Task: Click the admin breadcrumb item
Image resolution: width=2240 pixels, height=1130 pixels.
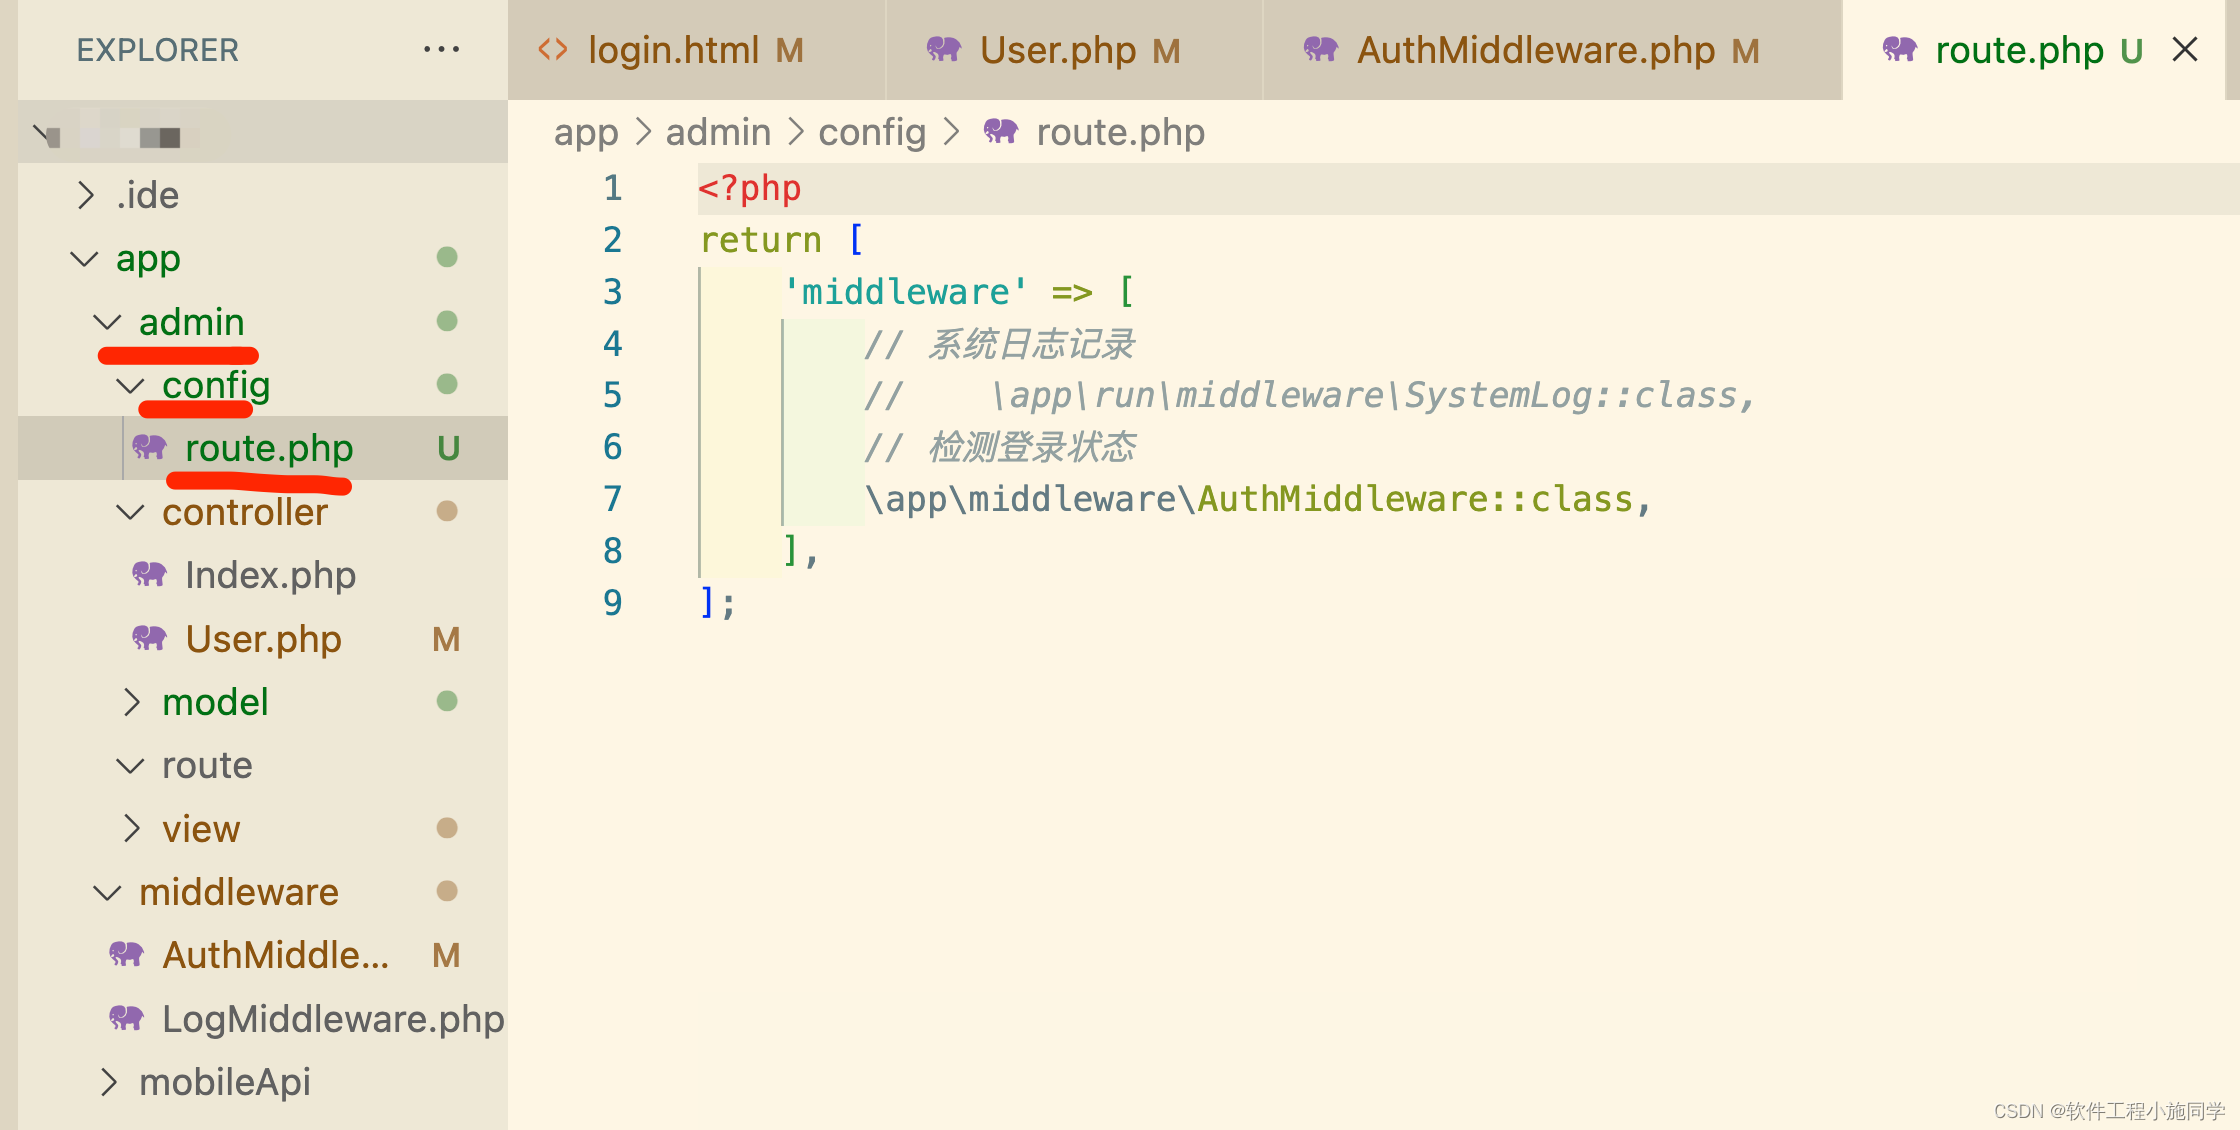Action: pos(717,131)
